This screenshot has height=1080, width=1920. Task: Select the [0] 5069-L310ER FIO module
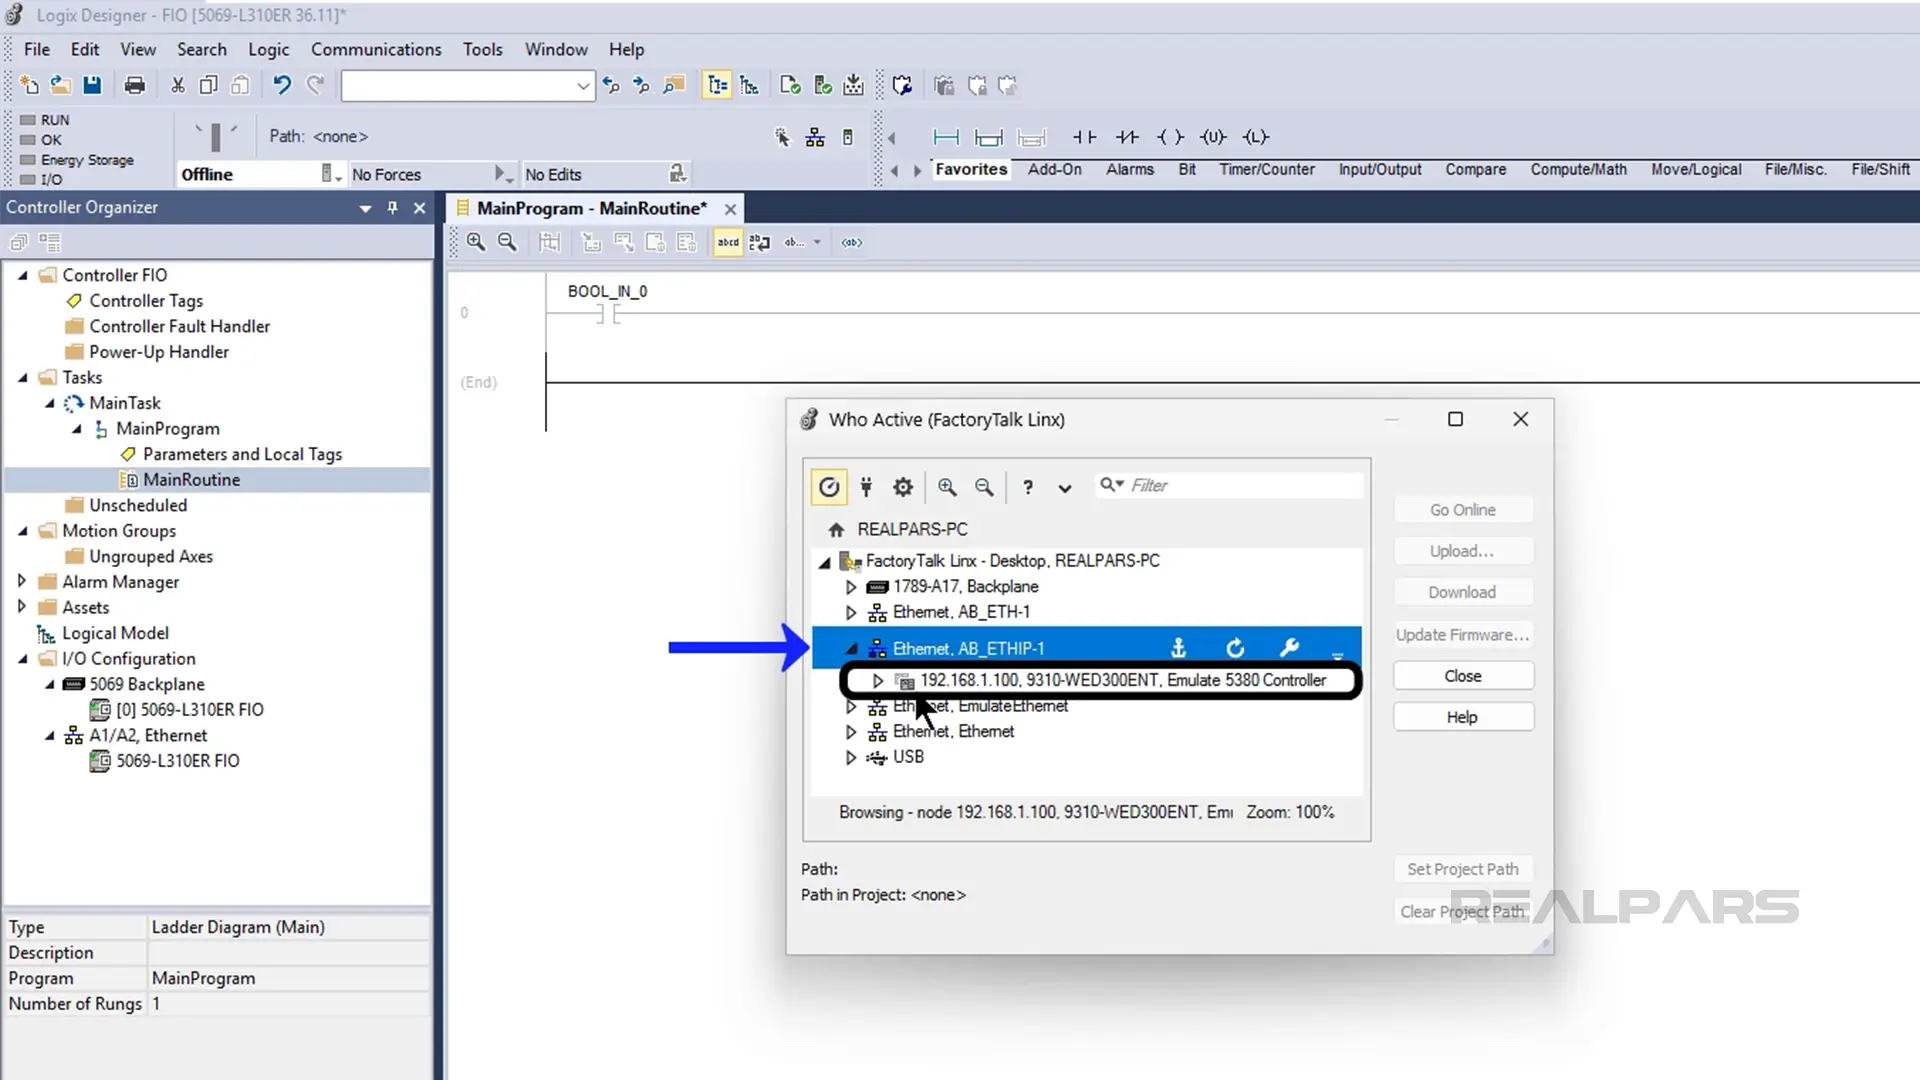tap(190, 709)
